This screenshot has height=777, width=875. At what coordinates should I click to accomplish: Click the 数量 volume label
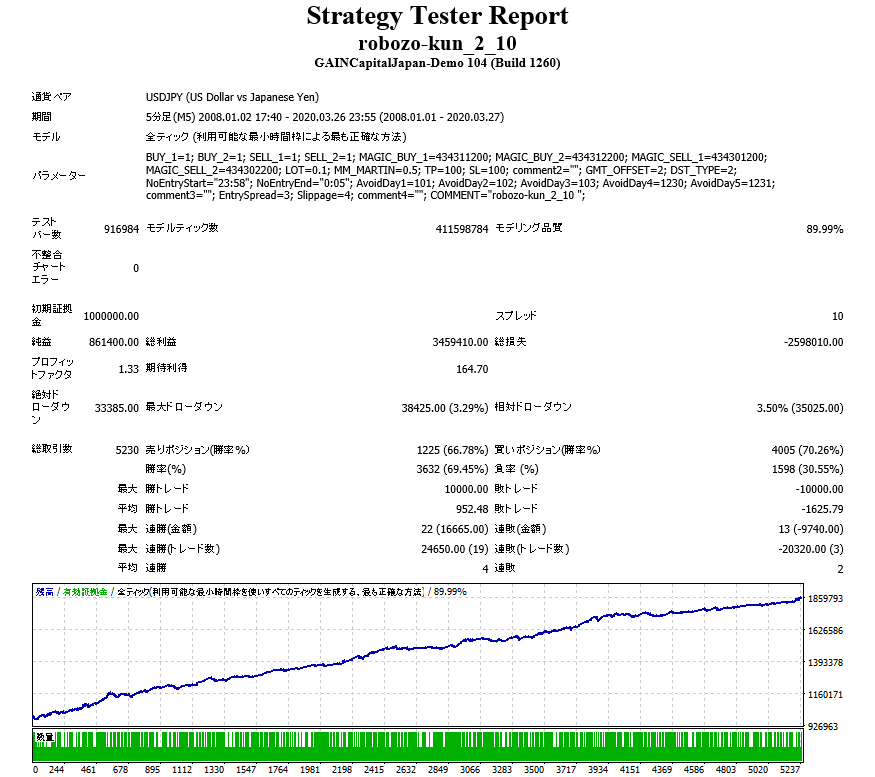tap(44, 737)
